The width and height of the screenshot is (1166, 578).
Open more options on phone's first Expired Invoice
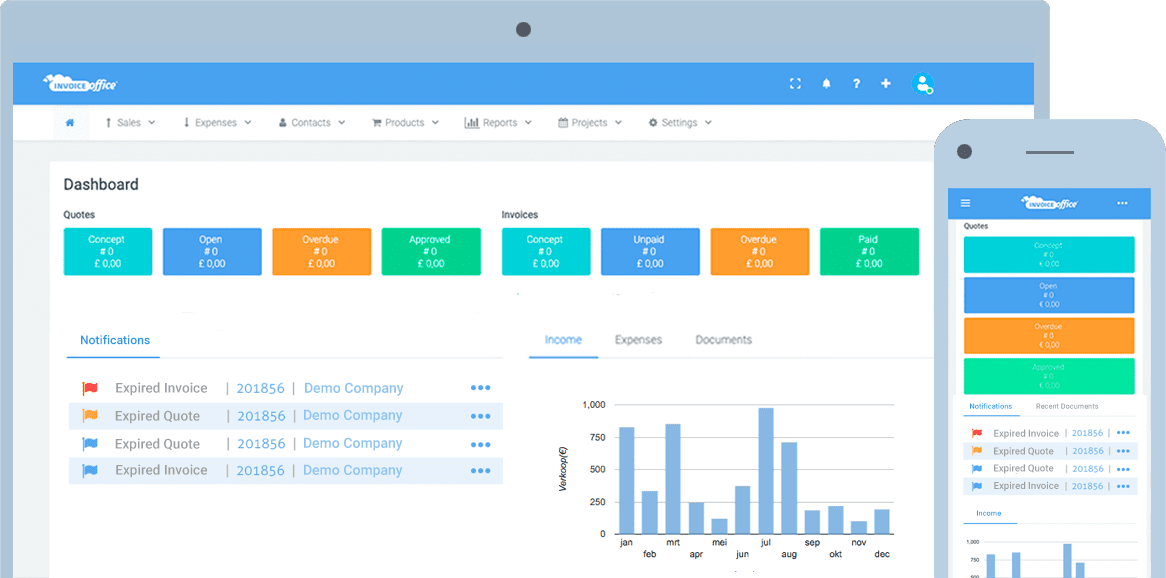click(x=1123, y=433)
